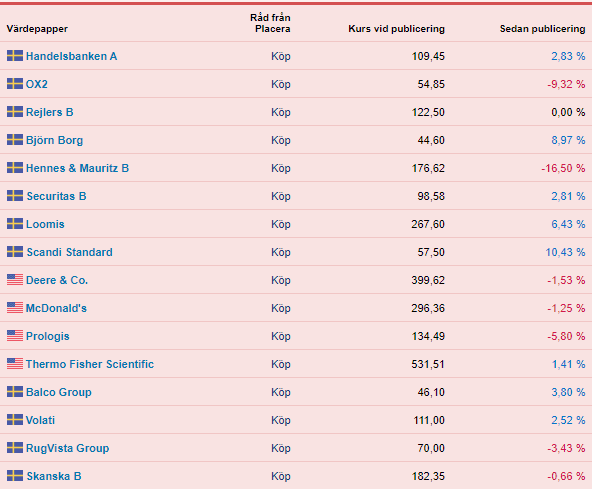This screenshot has width=592, height=489.
Task: Open the Volati stock link
Action: [40, 420]
